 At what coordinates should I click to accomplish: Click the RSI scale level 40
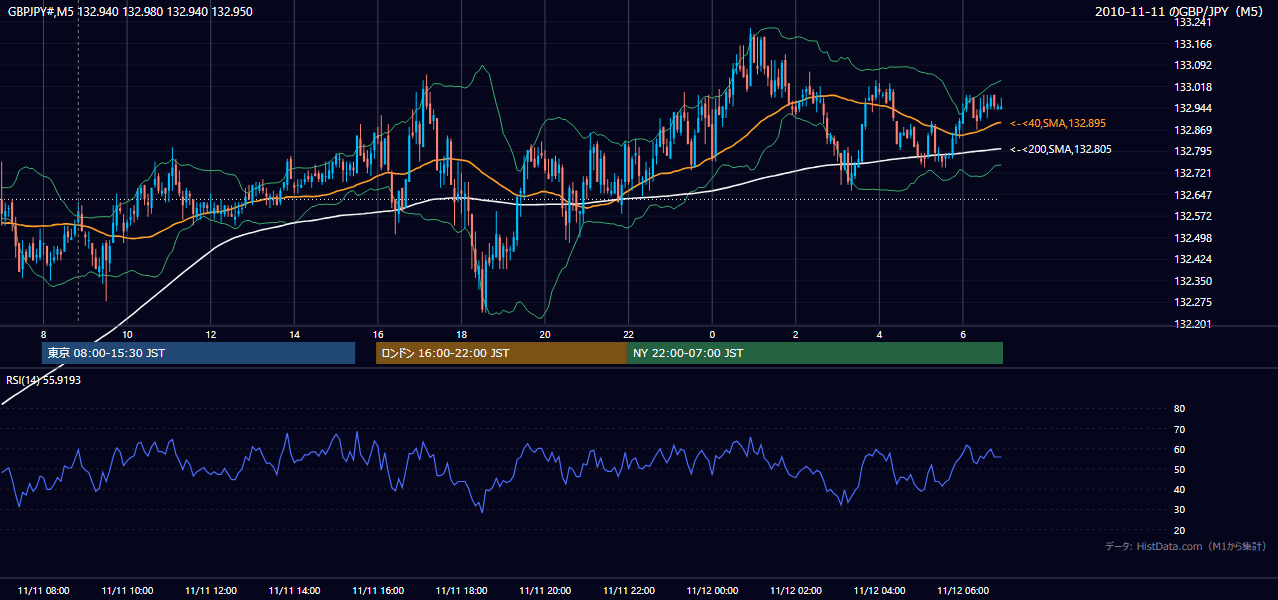(x=1179, y=489)
